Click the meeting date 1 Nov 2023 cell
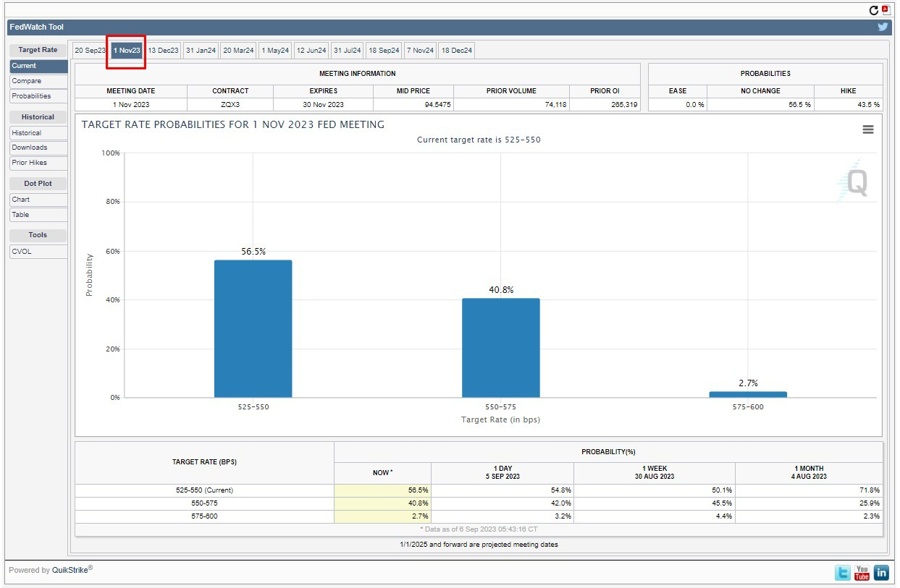The width and height of the screenshot is (900, 588). coord(131,105)
